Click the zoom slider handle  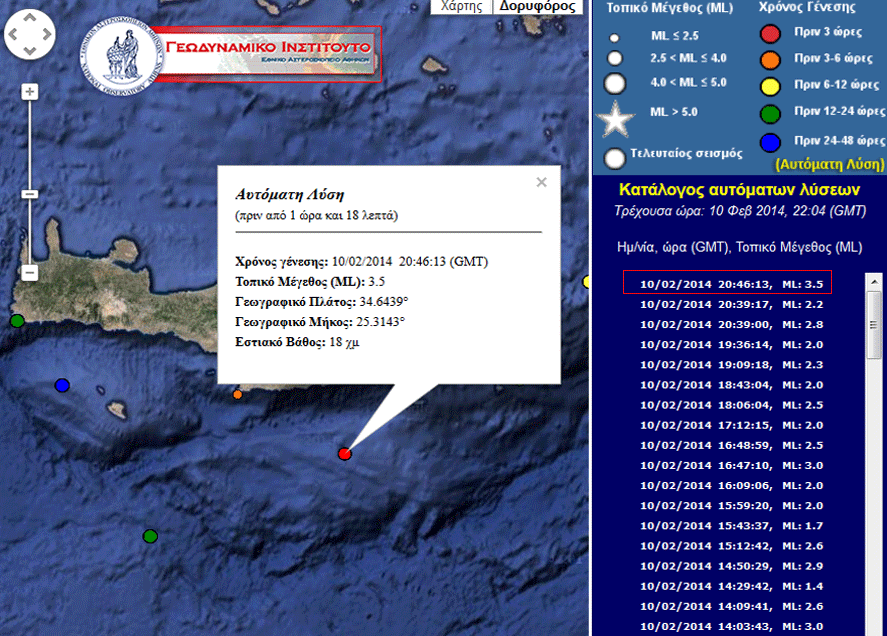pyautogui.click(x=30, y=193)
